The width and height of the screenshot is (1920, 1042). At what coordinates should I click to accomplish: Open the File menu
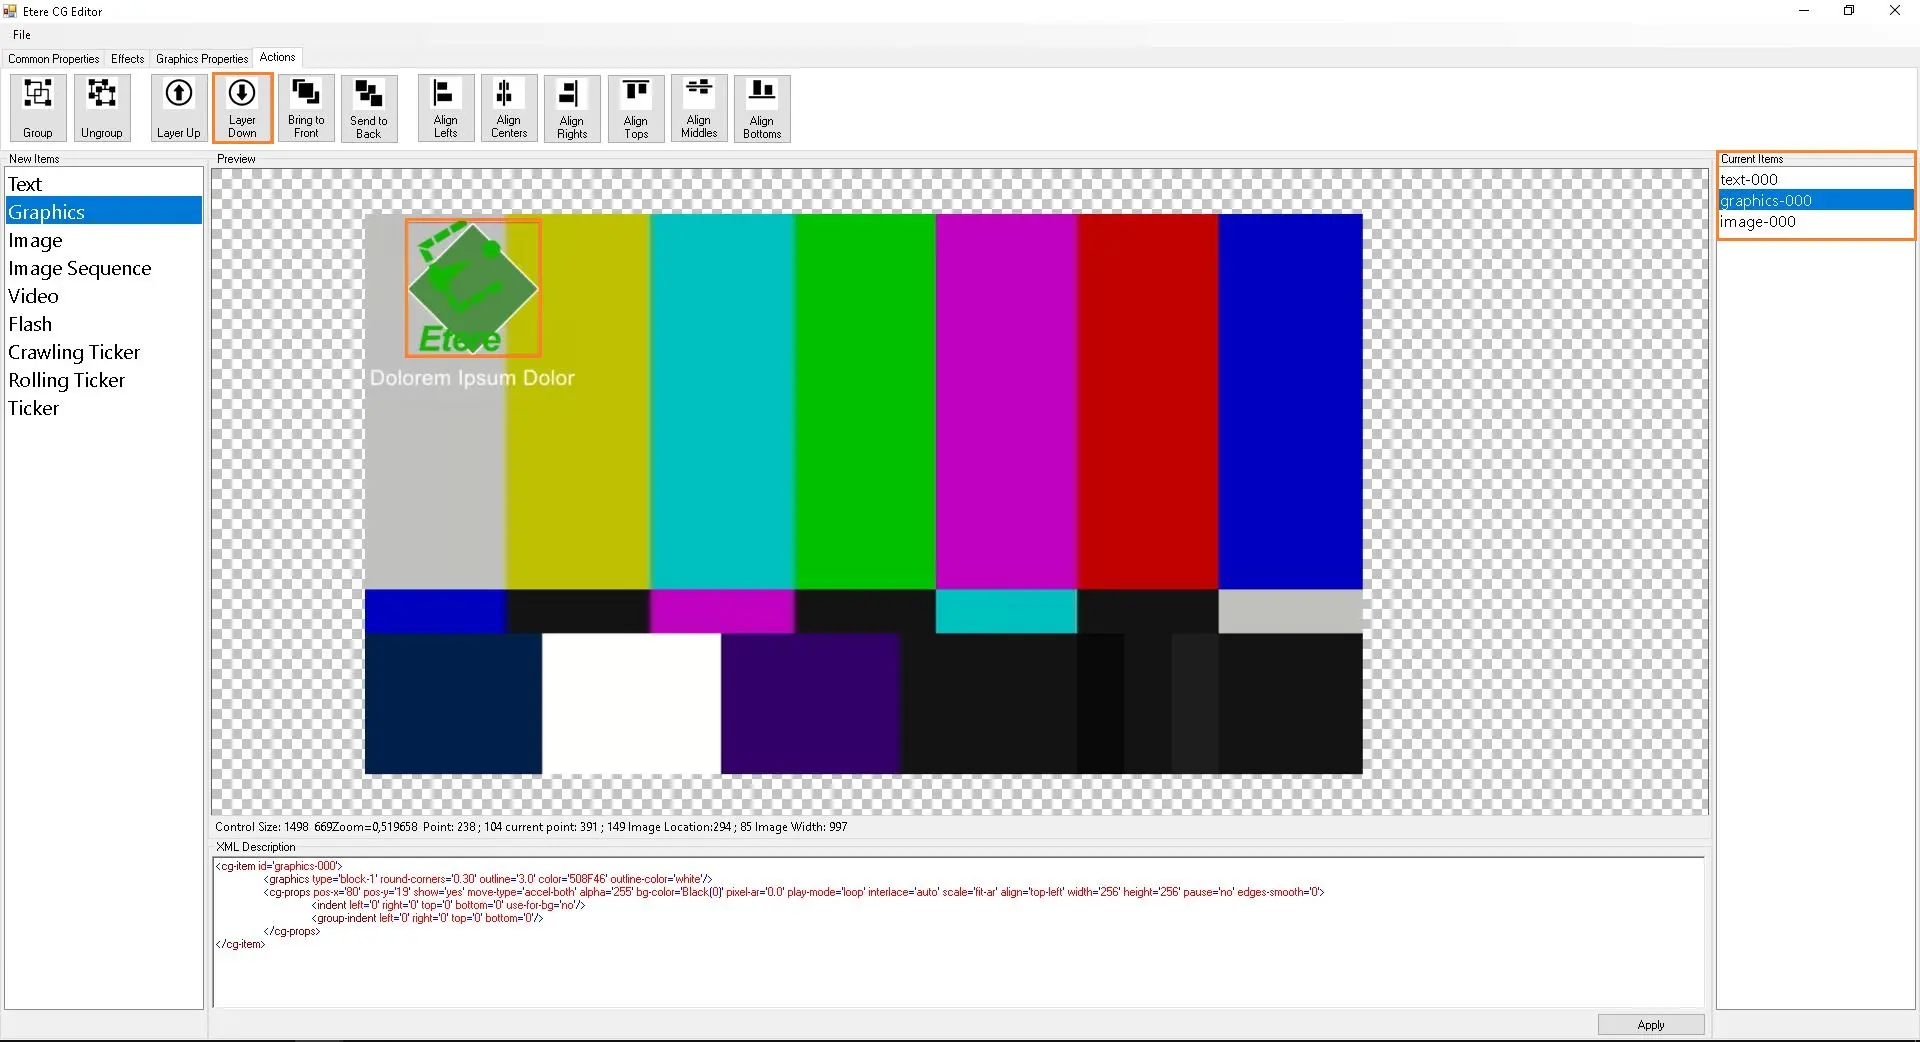[22, 35]
